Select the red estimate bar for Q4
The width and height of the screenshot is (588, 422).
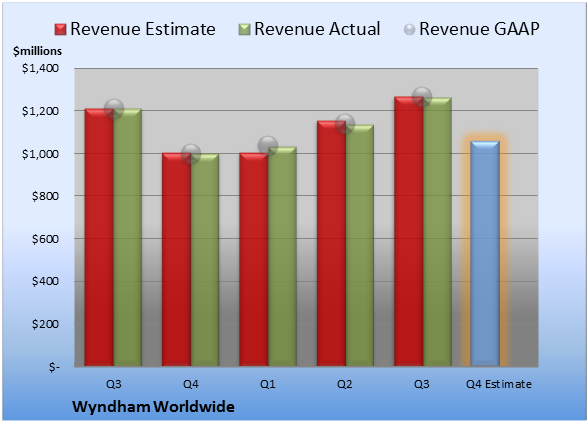(176, 259)
